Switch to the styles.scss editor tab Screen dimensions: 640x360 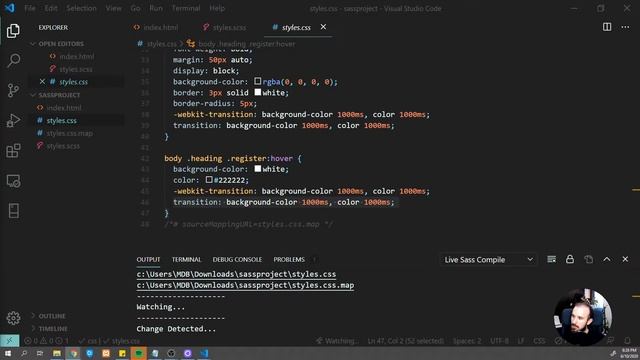pos(224,27)
